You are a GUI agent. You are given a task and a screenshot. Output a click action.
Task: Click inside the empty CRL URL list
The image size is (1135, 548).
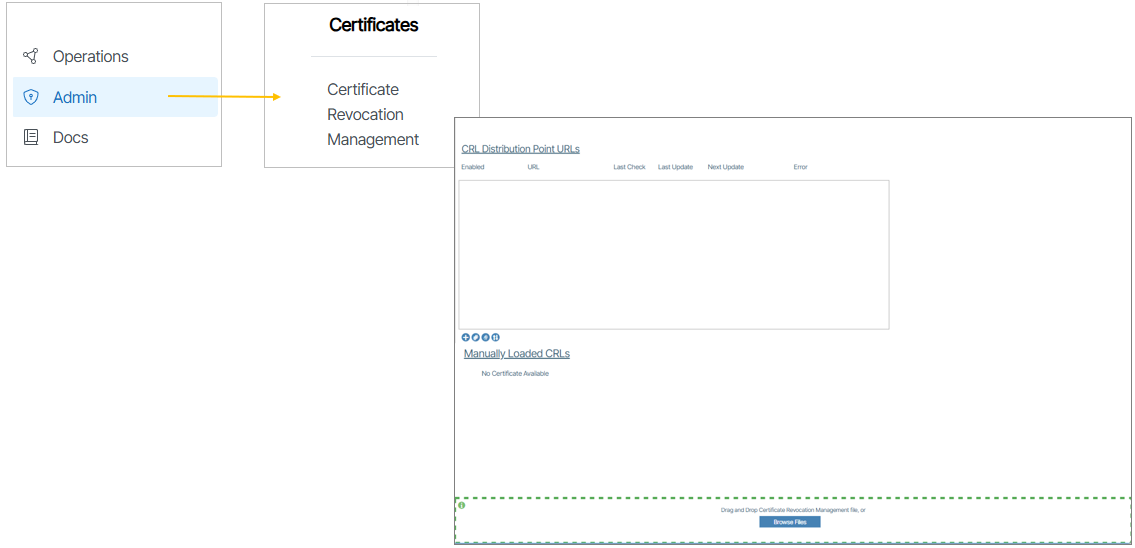[673, 254]
